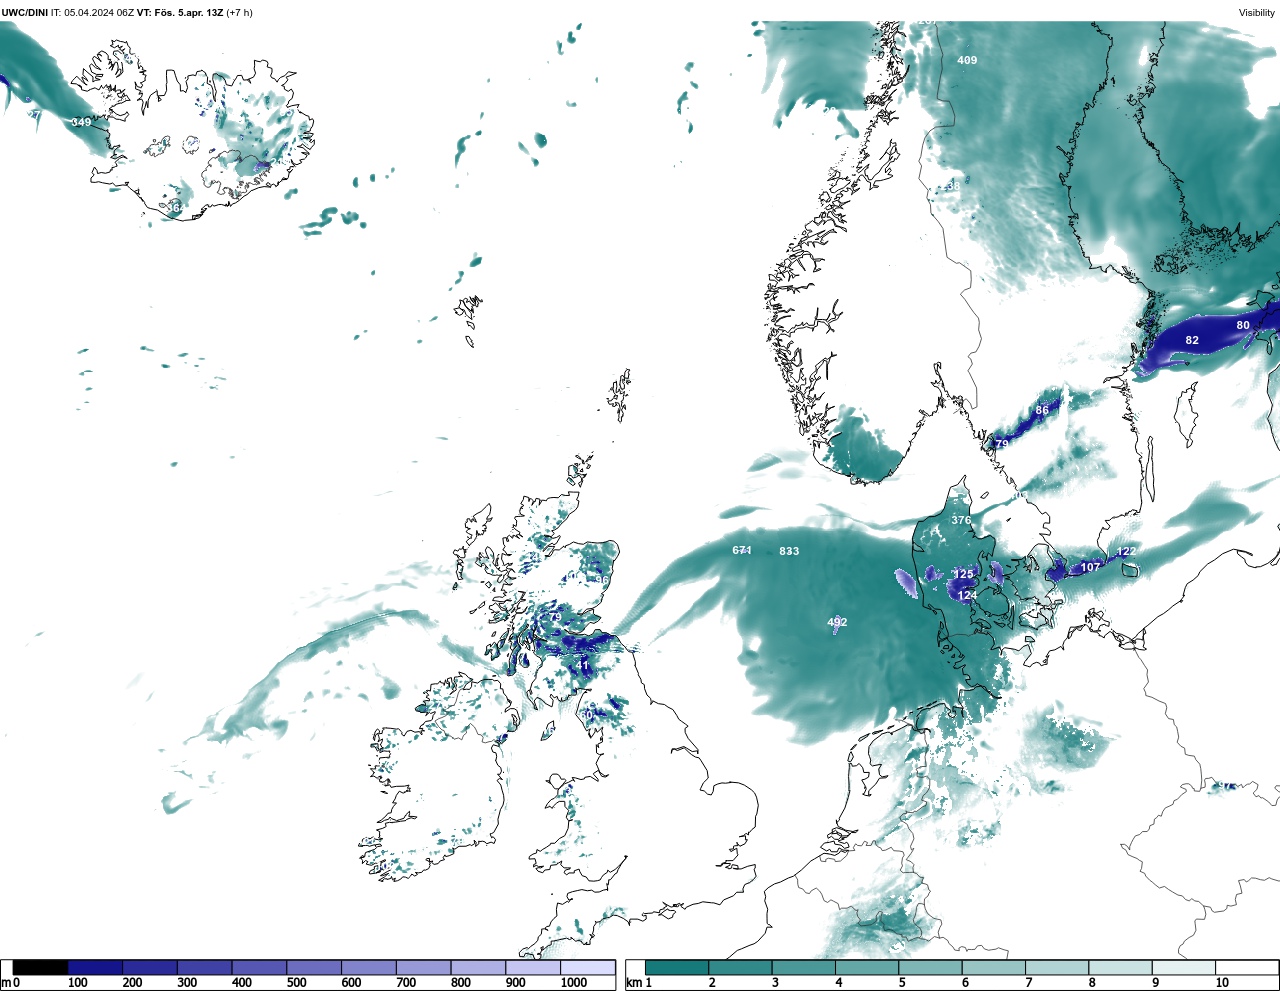
Task: Click the 4–5 km legend swatch
Action: pos(867,968)
